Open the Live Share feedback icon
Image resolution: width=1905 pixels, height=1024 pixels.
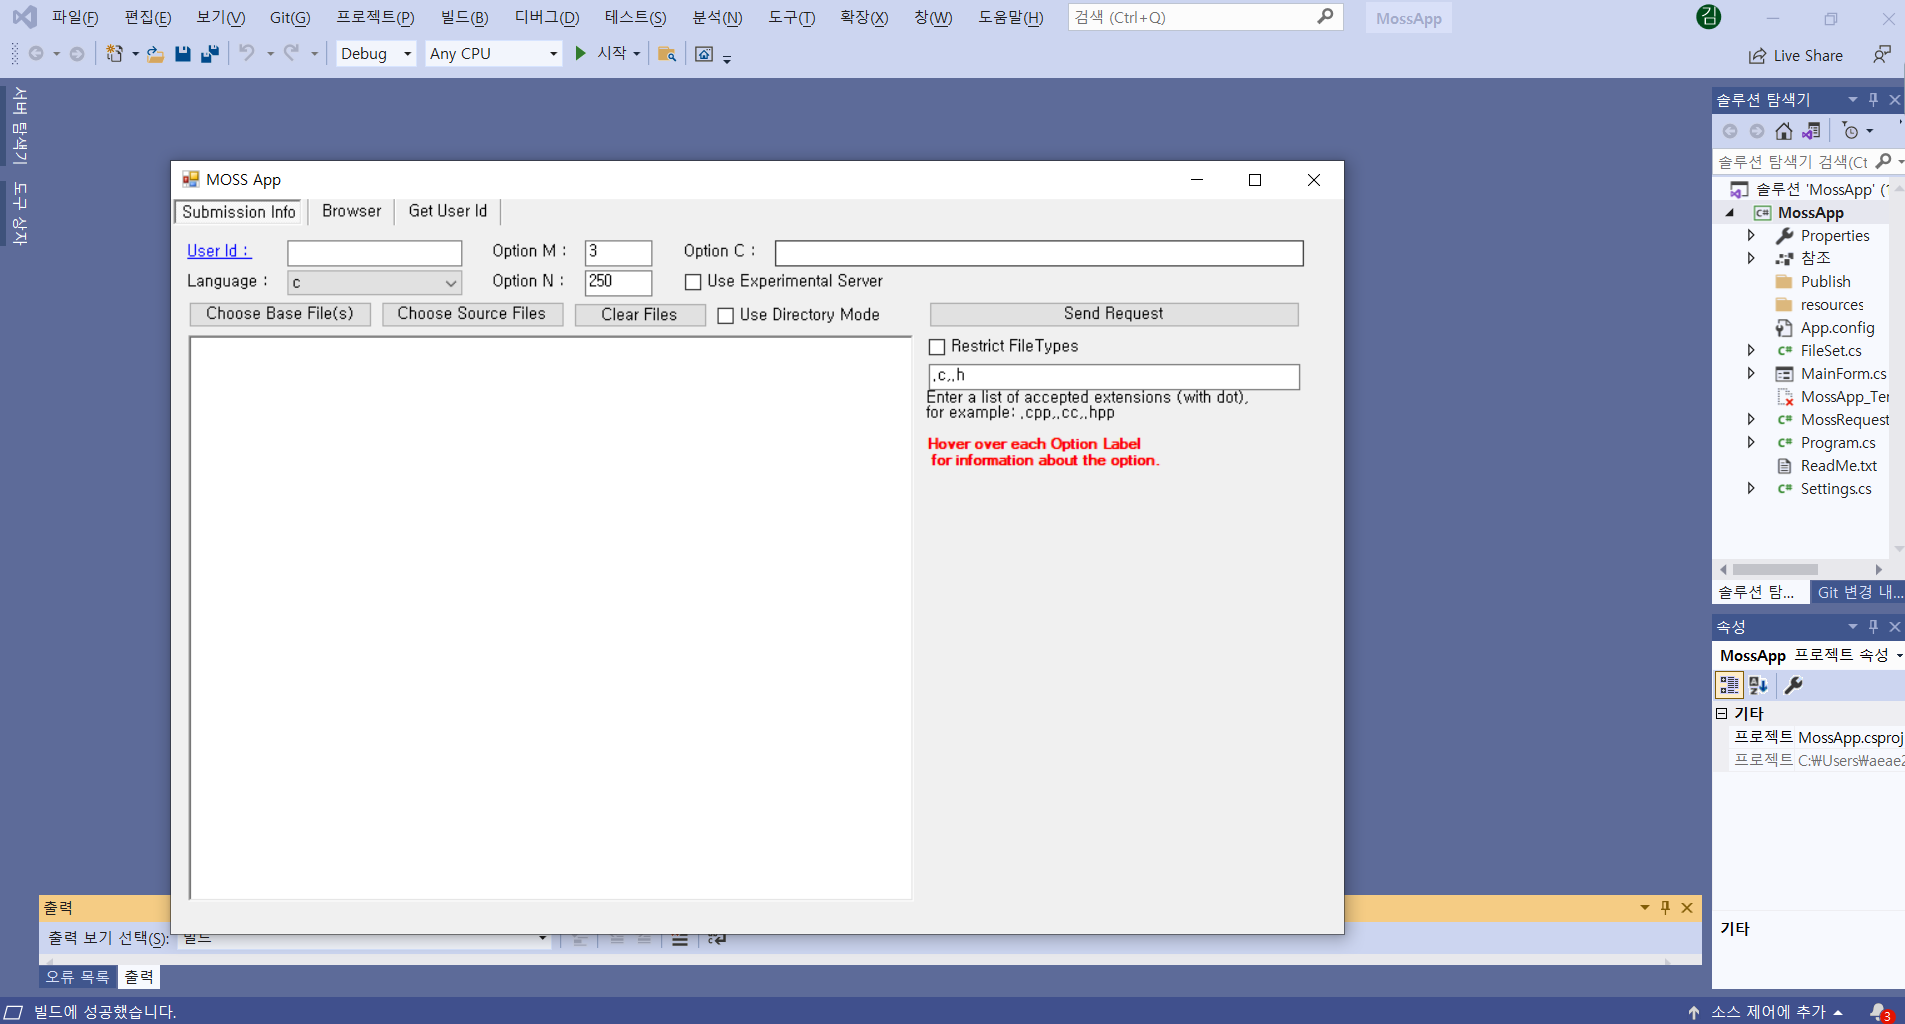tap(1882, 55)
